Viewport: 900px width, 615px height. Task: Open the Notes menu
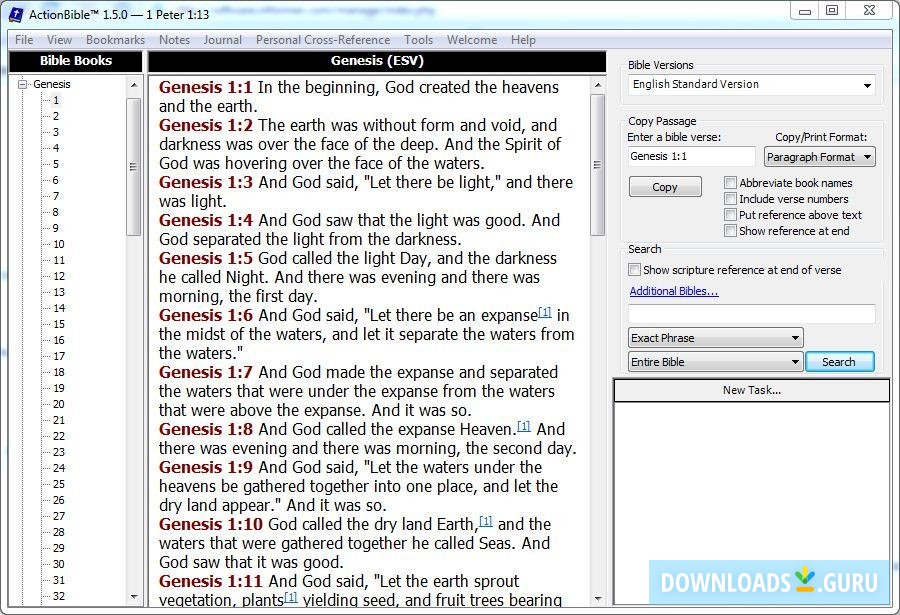pos(174,40)
